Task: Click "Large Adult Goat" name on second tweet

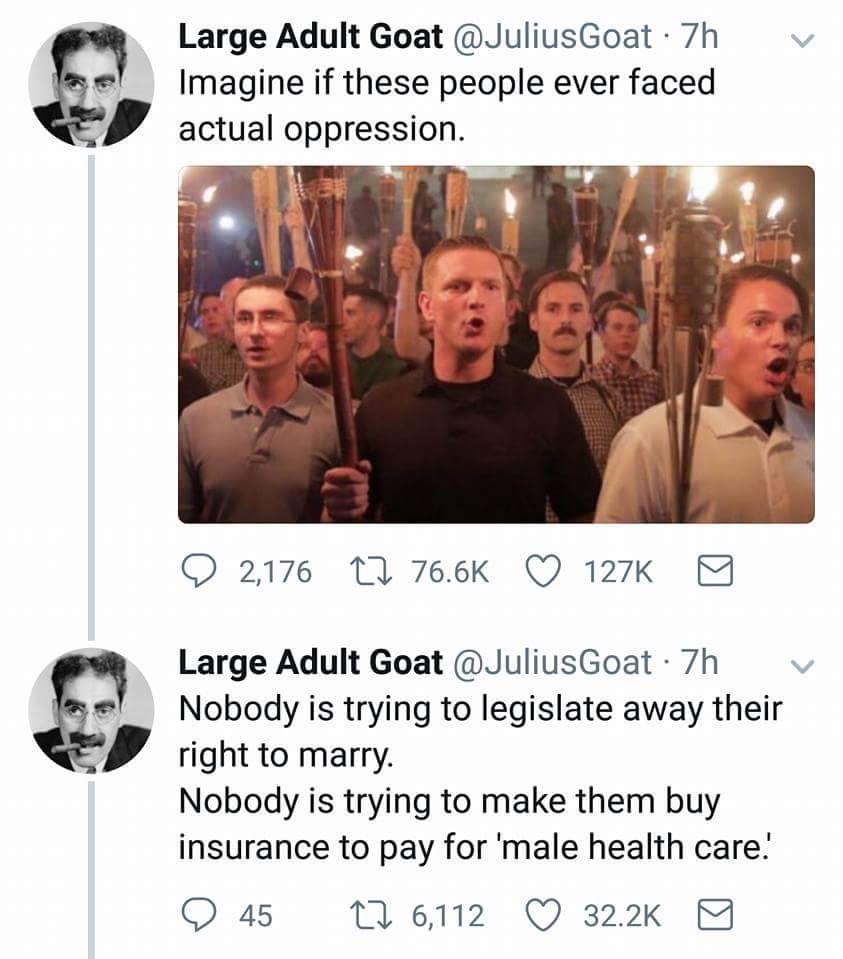Action: [x=310, y=662]
